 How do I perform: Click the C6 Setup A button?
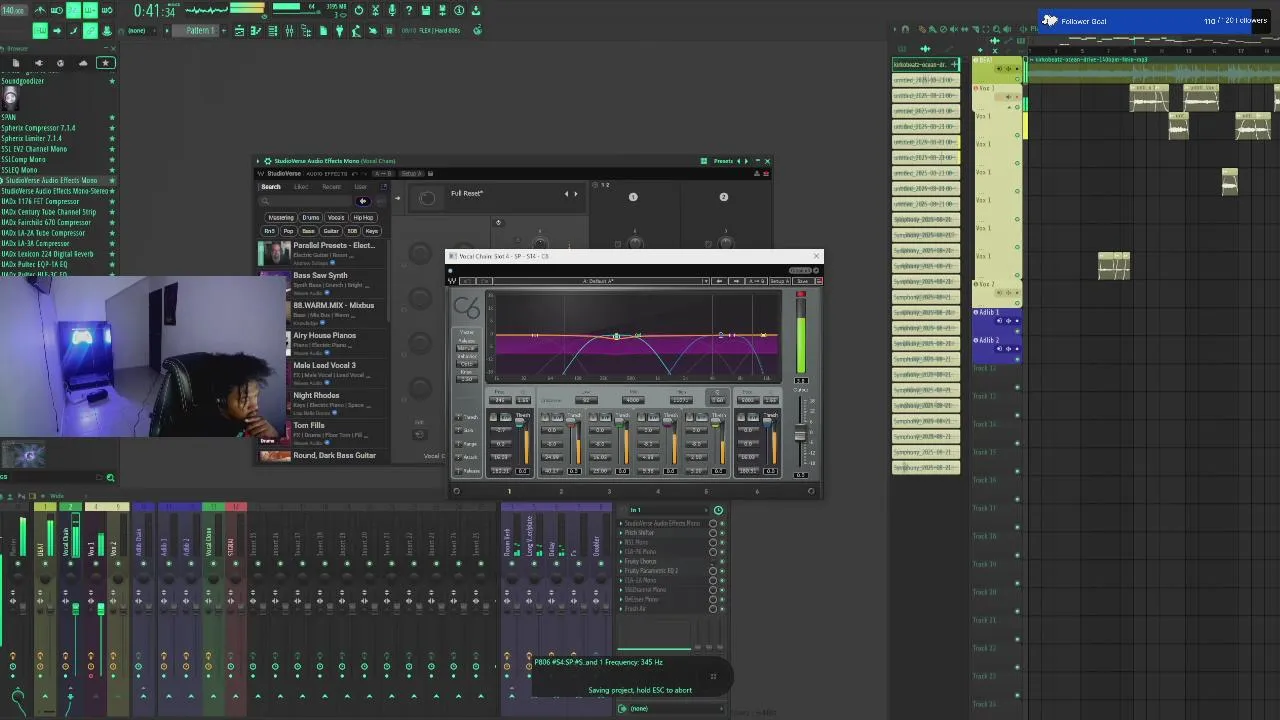click(x=779, y=281)
